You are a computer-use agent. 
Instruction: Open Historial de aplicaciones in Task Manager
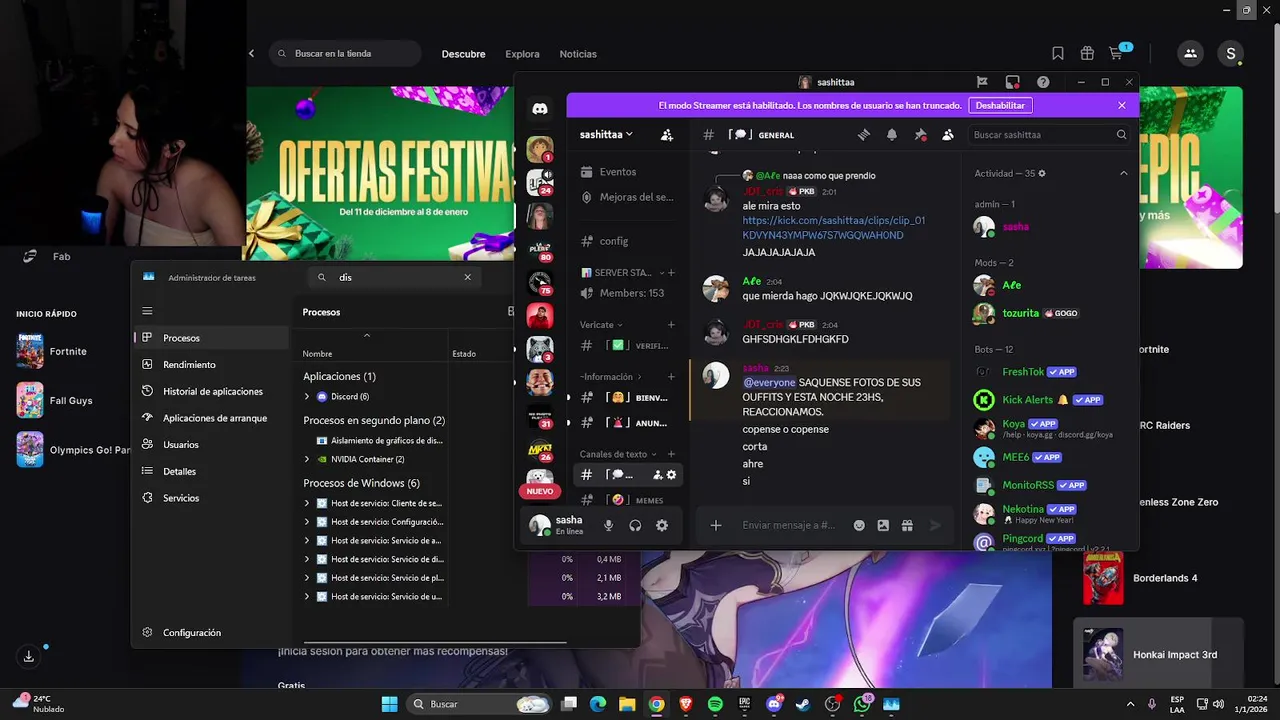pyautogui.click(x=210, y=391)
